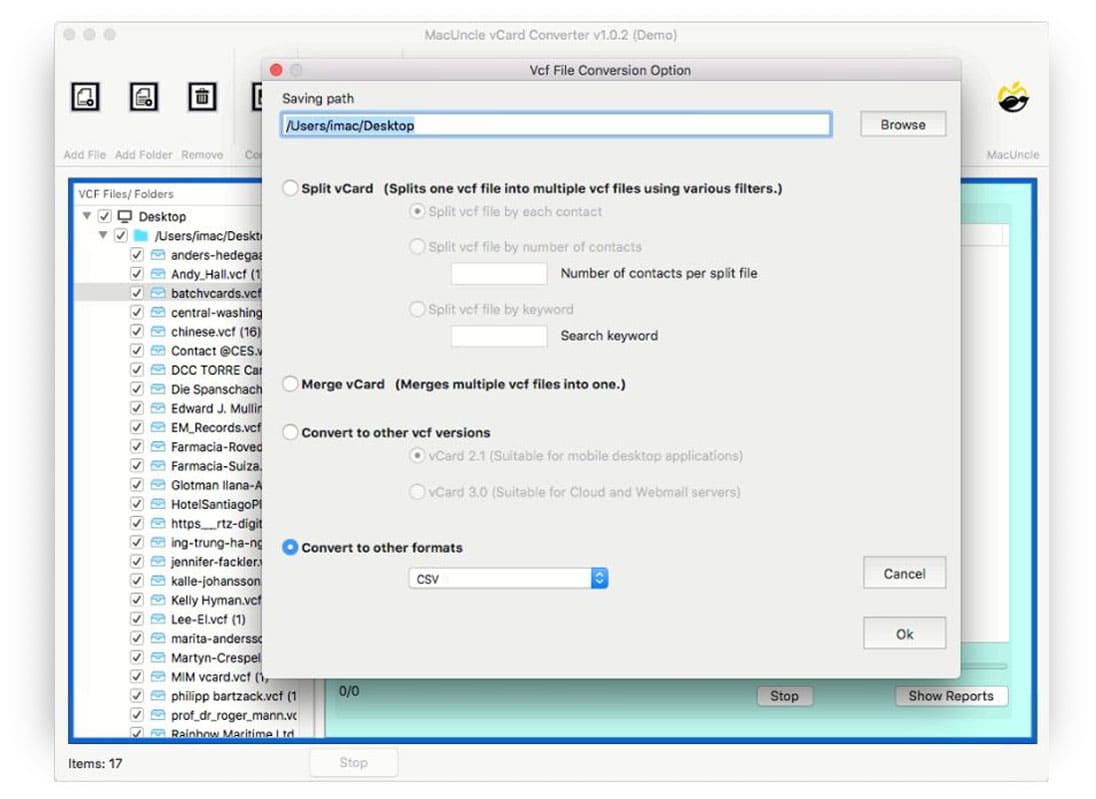Select Convert to other formats radio

(x=290, y=547)
